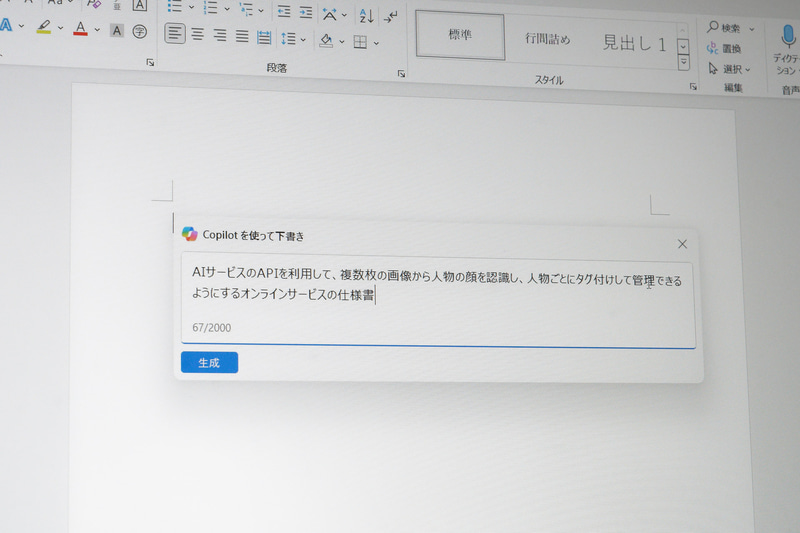Viewport: 800px width, 533px height.
Task: Click the 検索 search button
Action: click(x=723, y=28)
